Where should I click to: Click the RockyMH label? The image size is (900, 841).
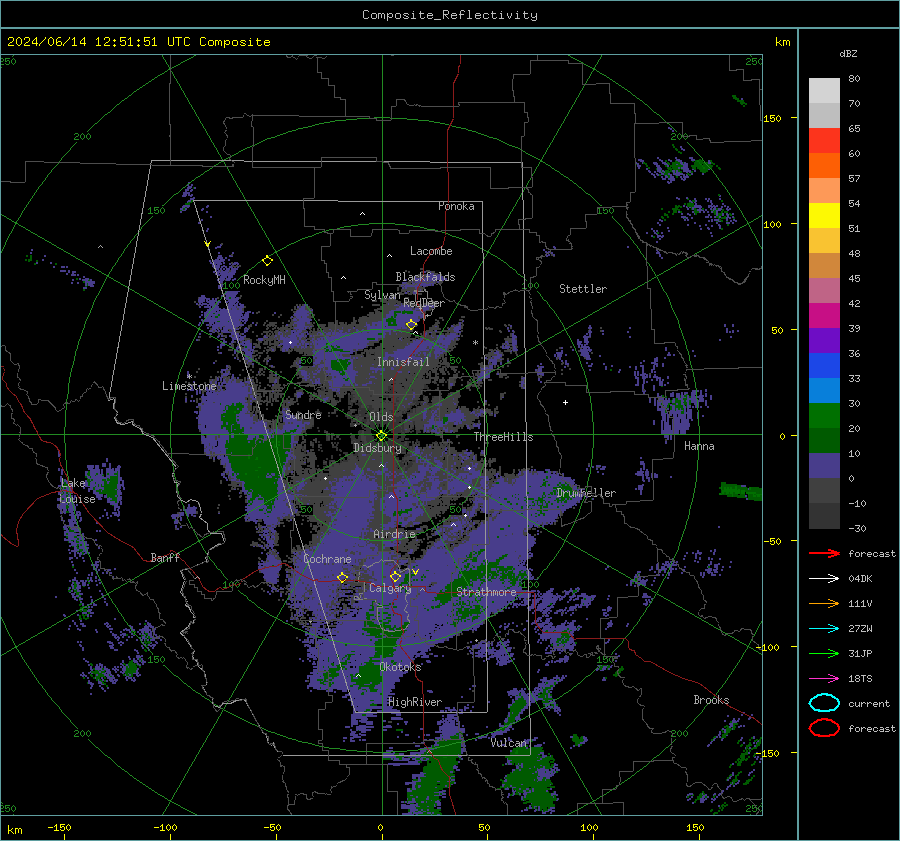click(264, 280)
